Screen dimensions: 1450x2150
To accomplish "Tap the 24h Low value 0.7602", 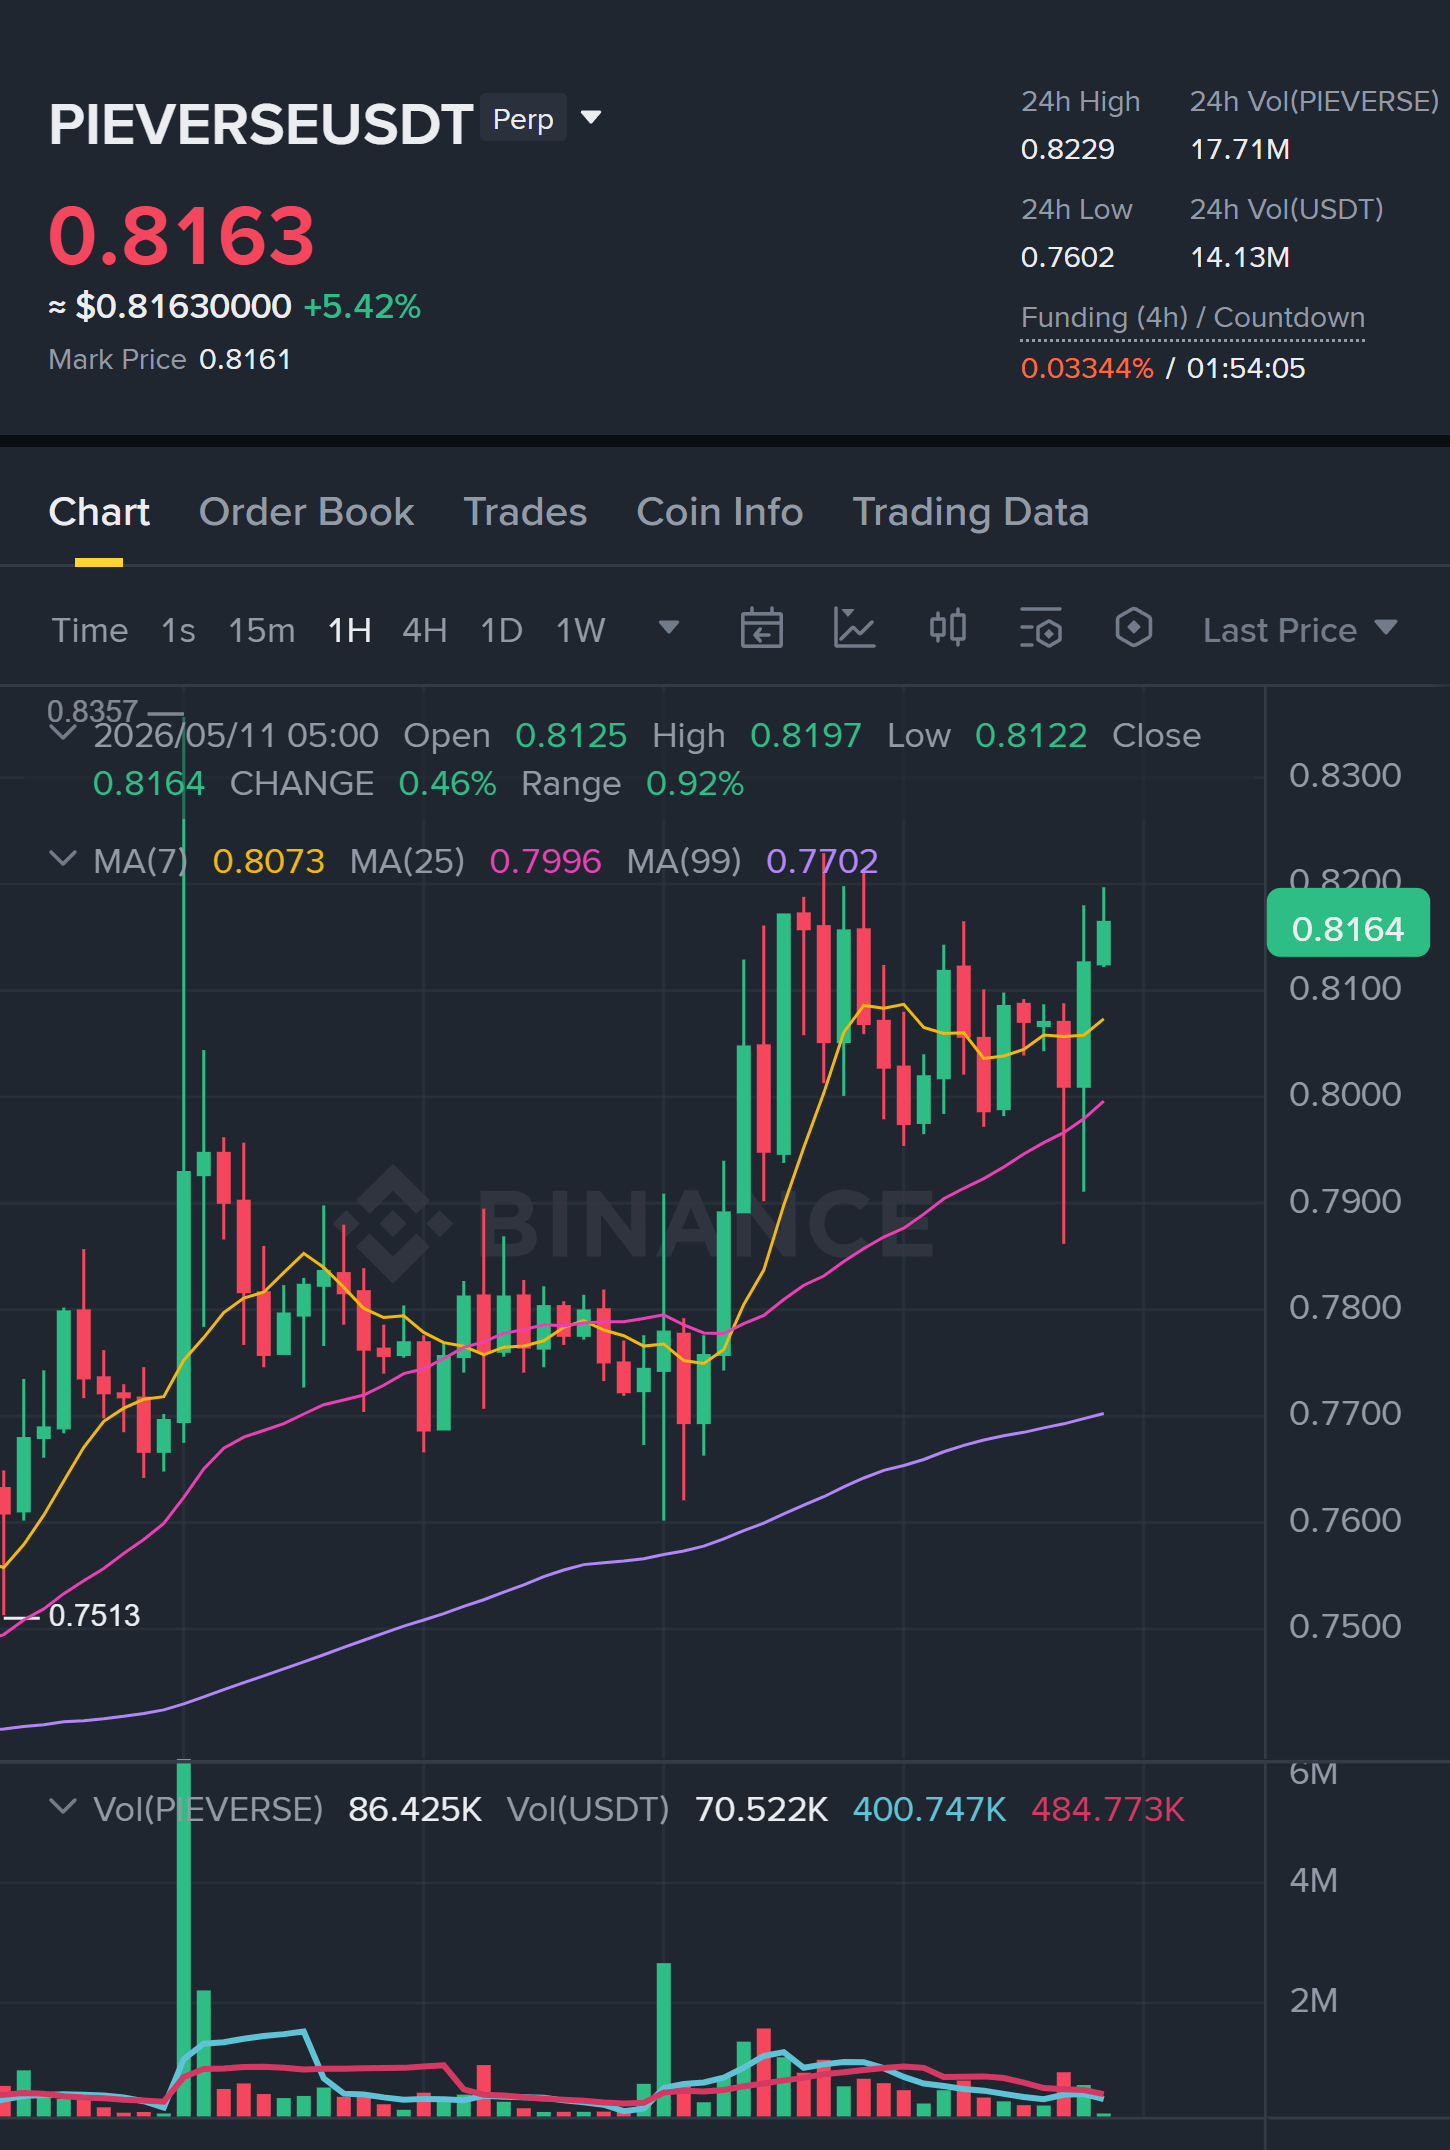I will pyautogui.click(x=1067, y=258).
